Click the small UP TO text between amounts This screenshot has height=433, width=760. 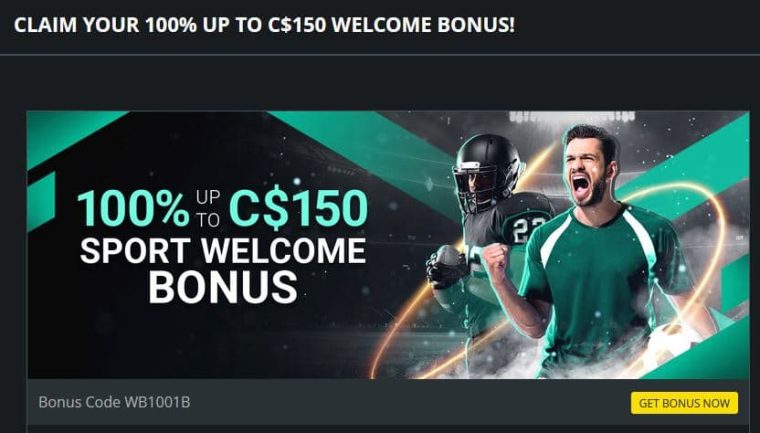pyautogui.click(x=208, y=209)
